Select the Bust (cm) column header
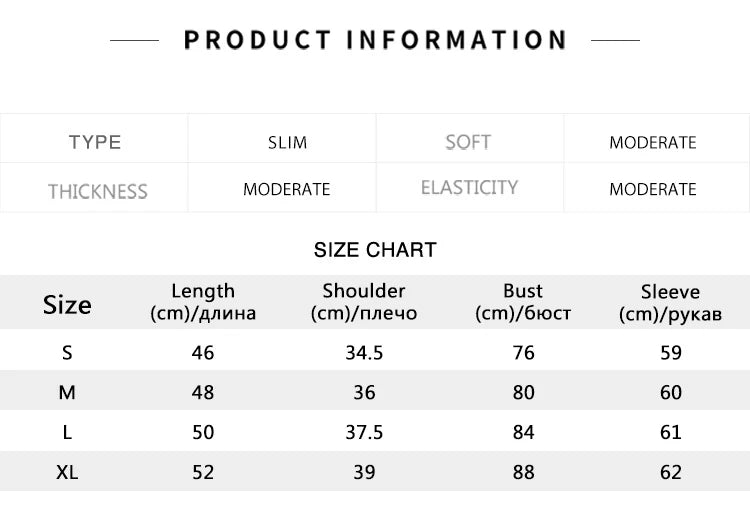 click(523, 302)
